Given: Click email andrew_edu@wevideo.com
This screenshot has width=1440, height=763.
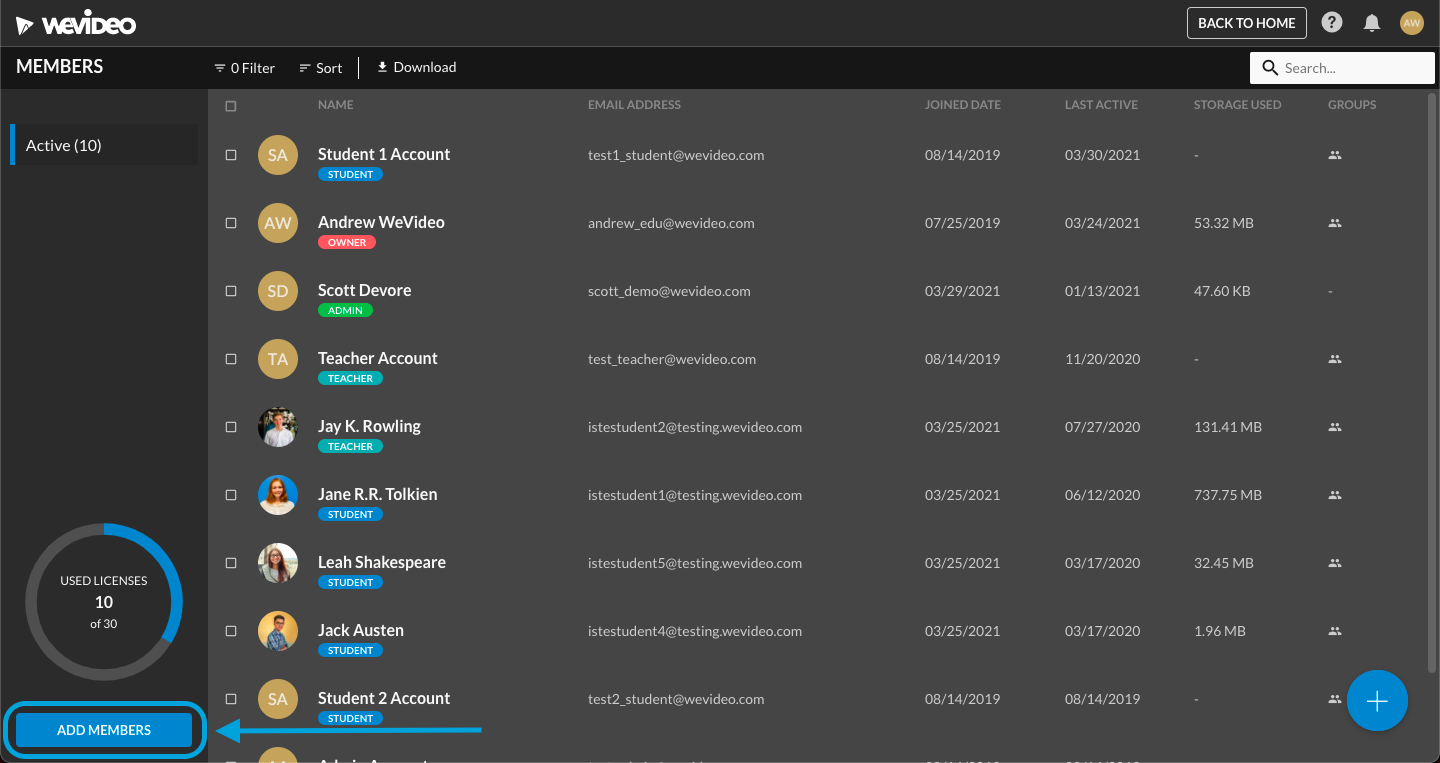Looking at the screenshot, I should 671,223.
